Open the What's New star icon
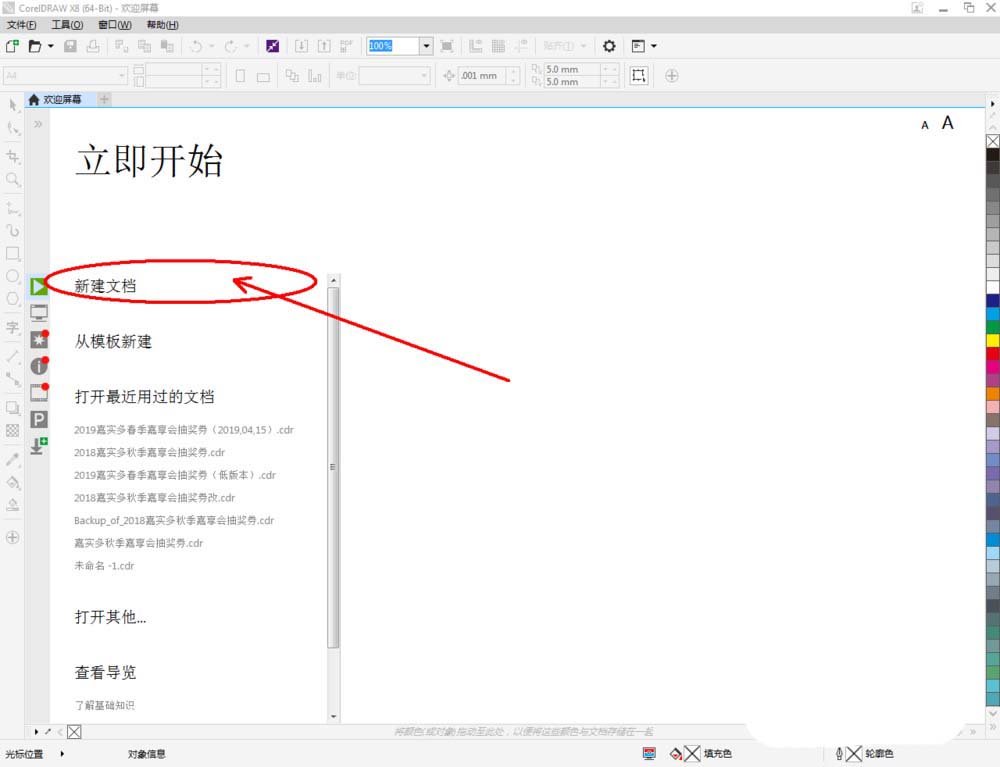Screen dimensions: 1000x767 coord(39,339)
